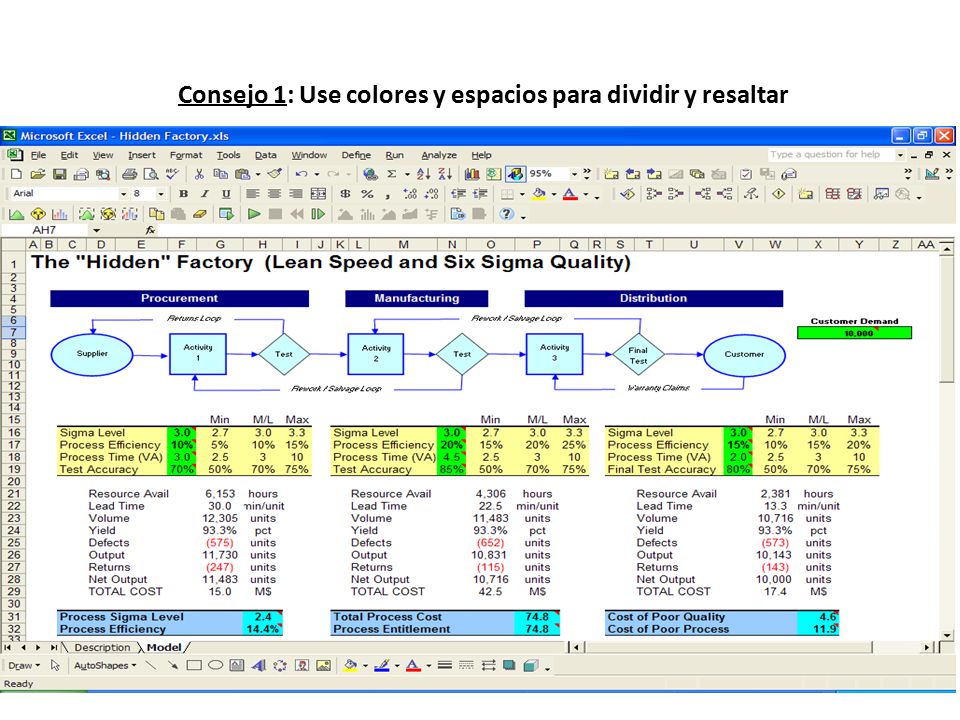
Task: Expand the Name Box AH7 dropdown
Action: (x=97, y=231)
